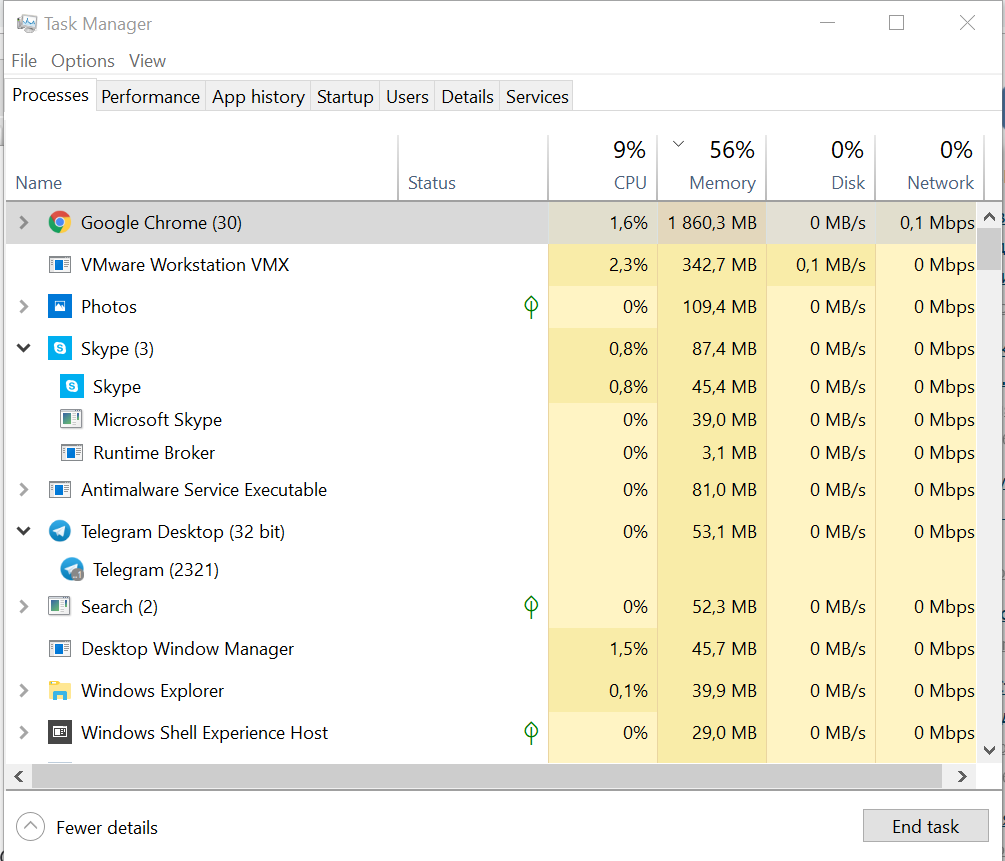Sort by the CPU column header
The height and width of the screenshot is (861, 1005).
603,168
